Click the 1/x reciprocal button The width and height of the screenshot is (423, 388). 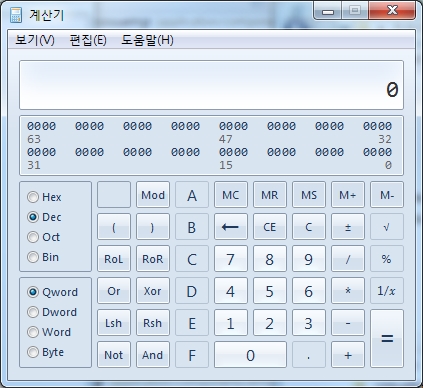coord(387,291)
